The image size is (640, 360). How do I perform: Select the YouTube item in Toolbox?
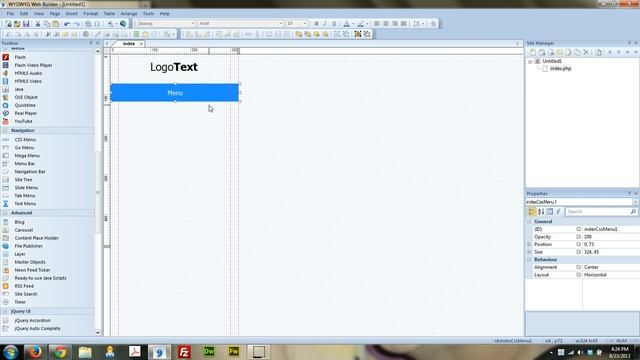pos(23,121)
